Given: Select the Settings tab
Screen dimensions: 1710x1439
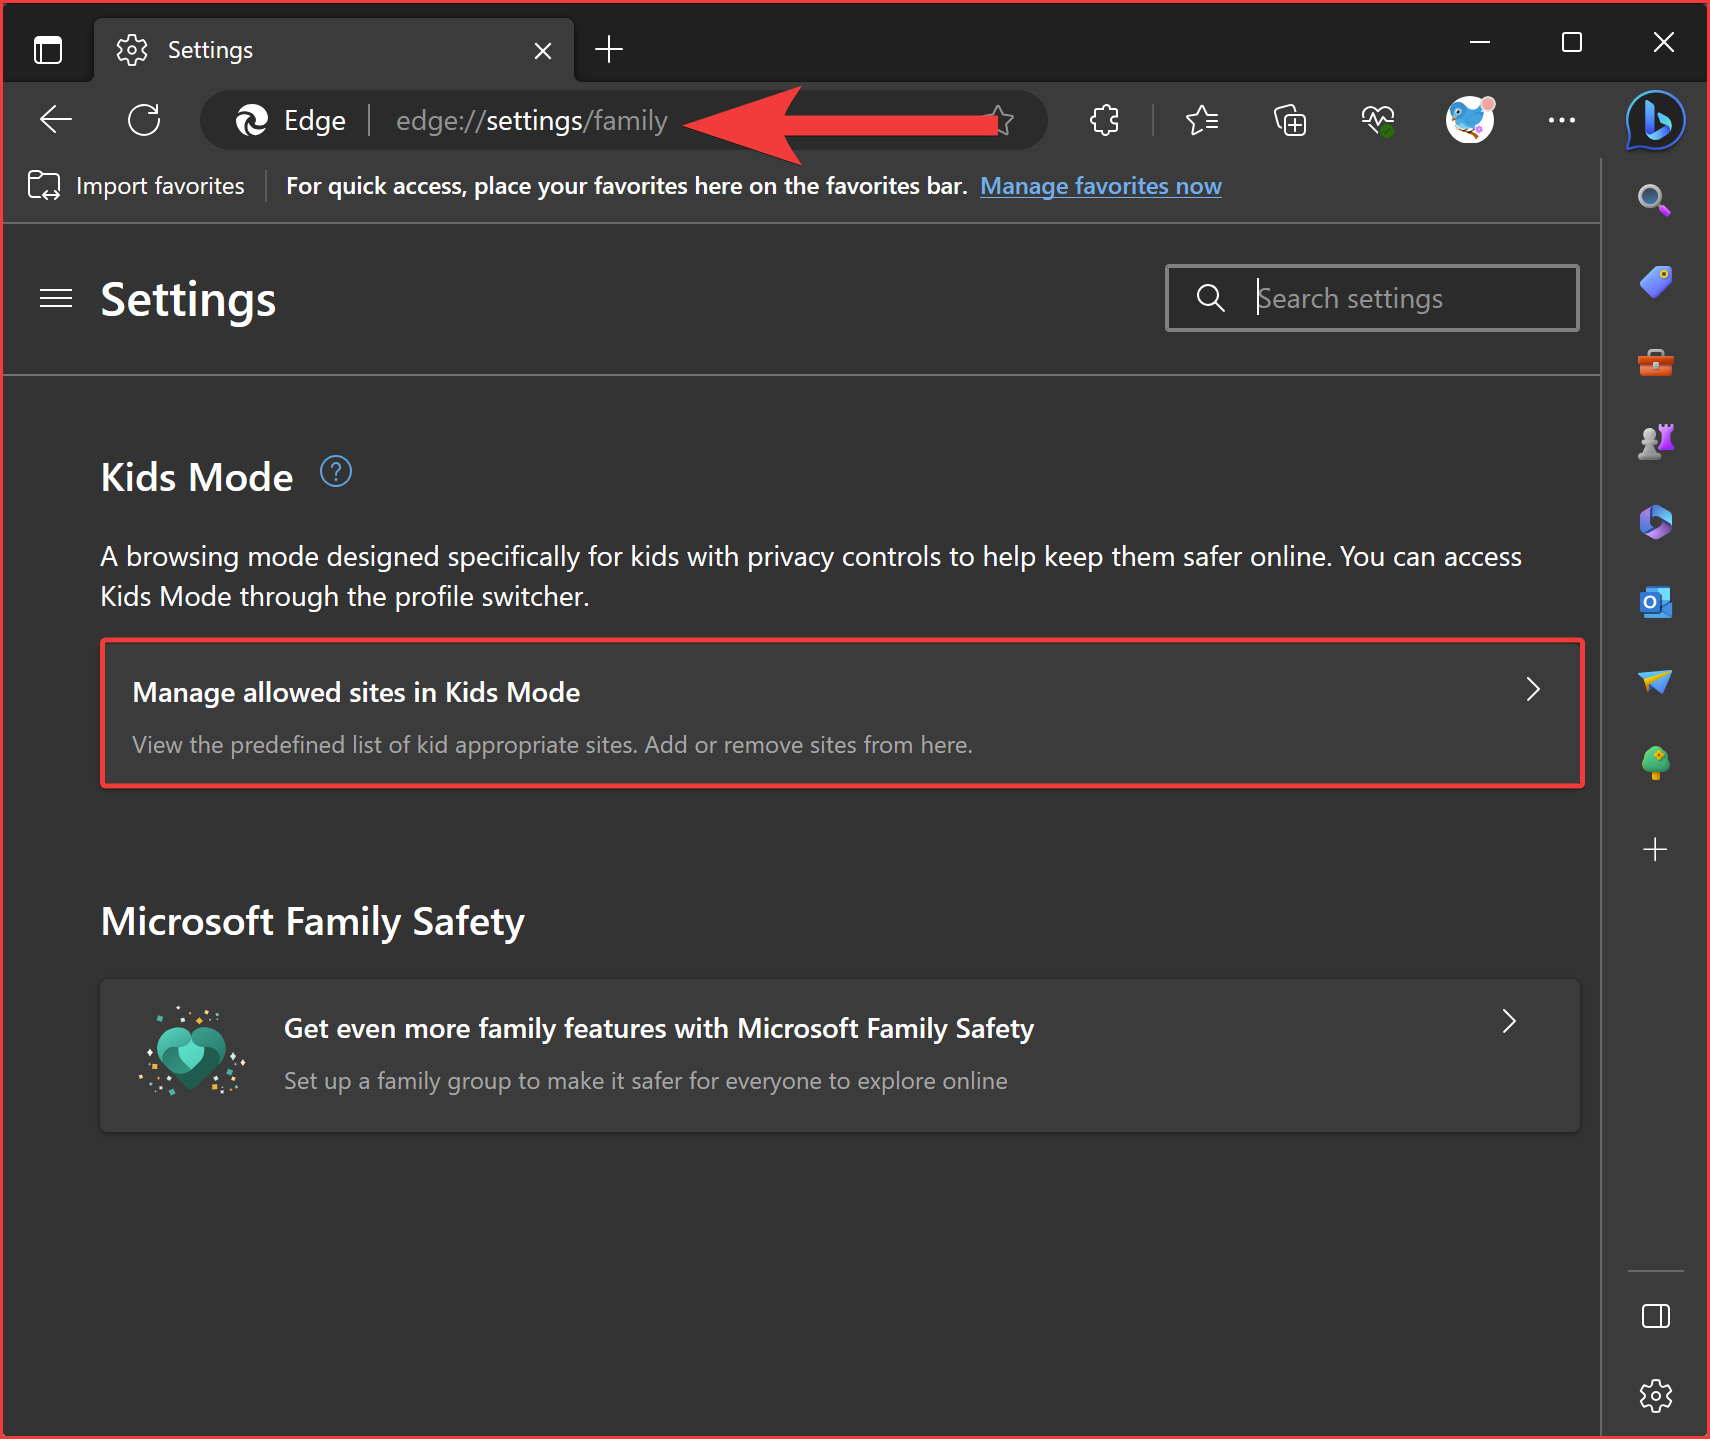Looking at the screenshot, I should 334,50.
